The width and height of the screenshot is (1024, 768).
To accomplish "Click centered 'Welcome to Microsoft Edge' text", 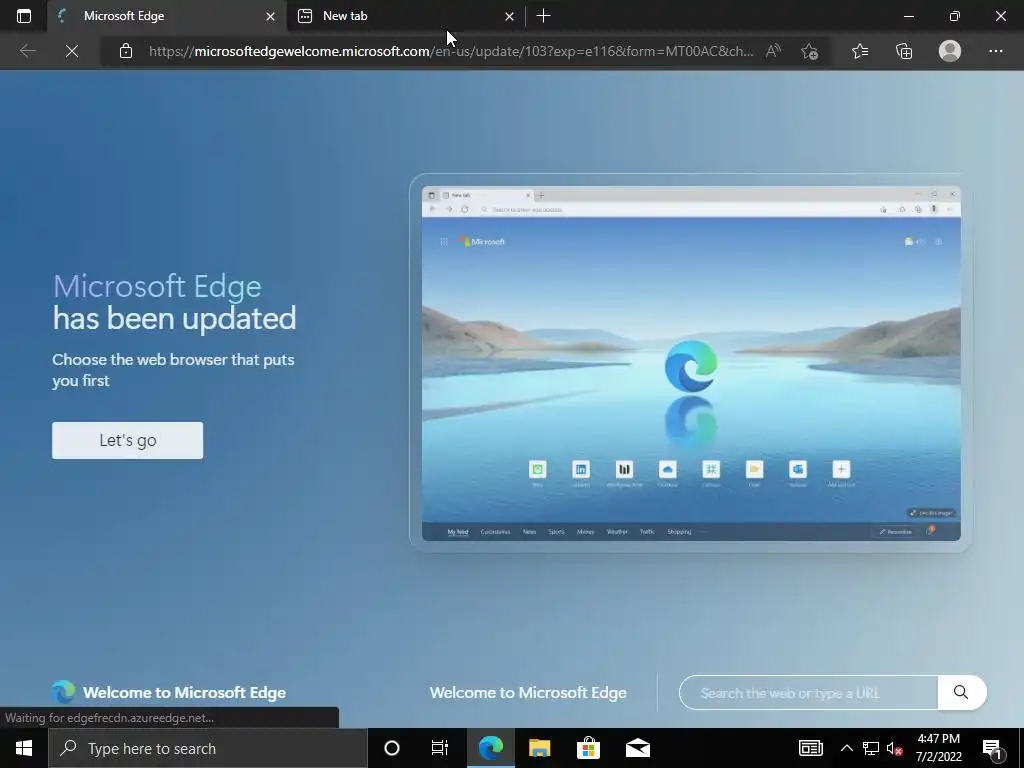I will point(528,692).
